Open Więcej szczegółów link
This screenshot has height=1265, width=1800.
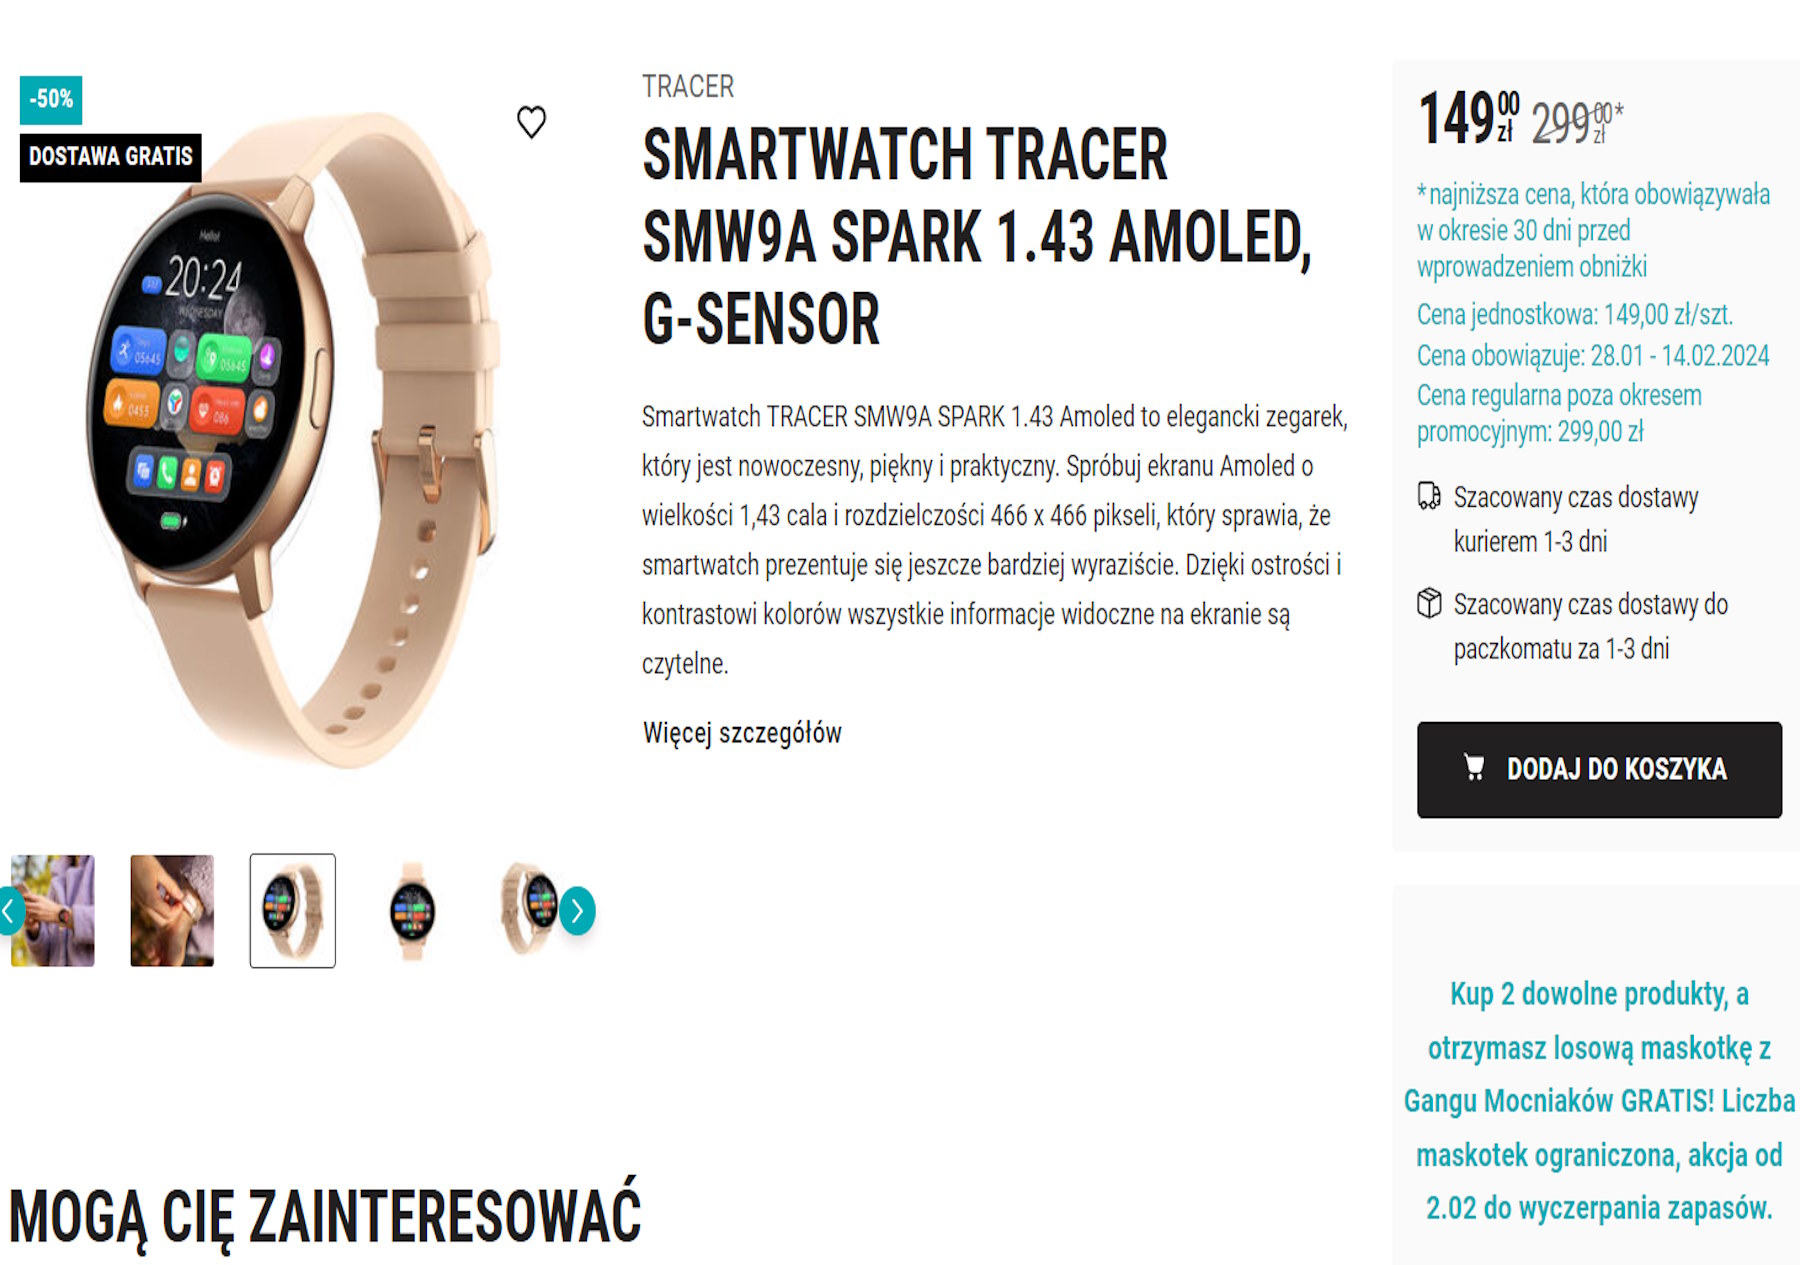(742, 733)
